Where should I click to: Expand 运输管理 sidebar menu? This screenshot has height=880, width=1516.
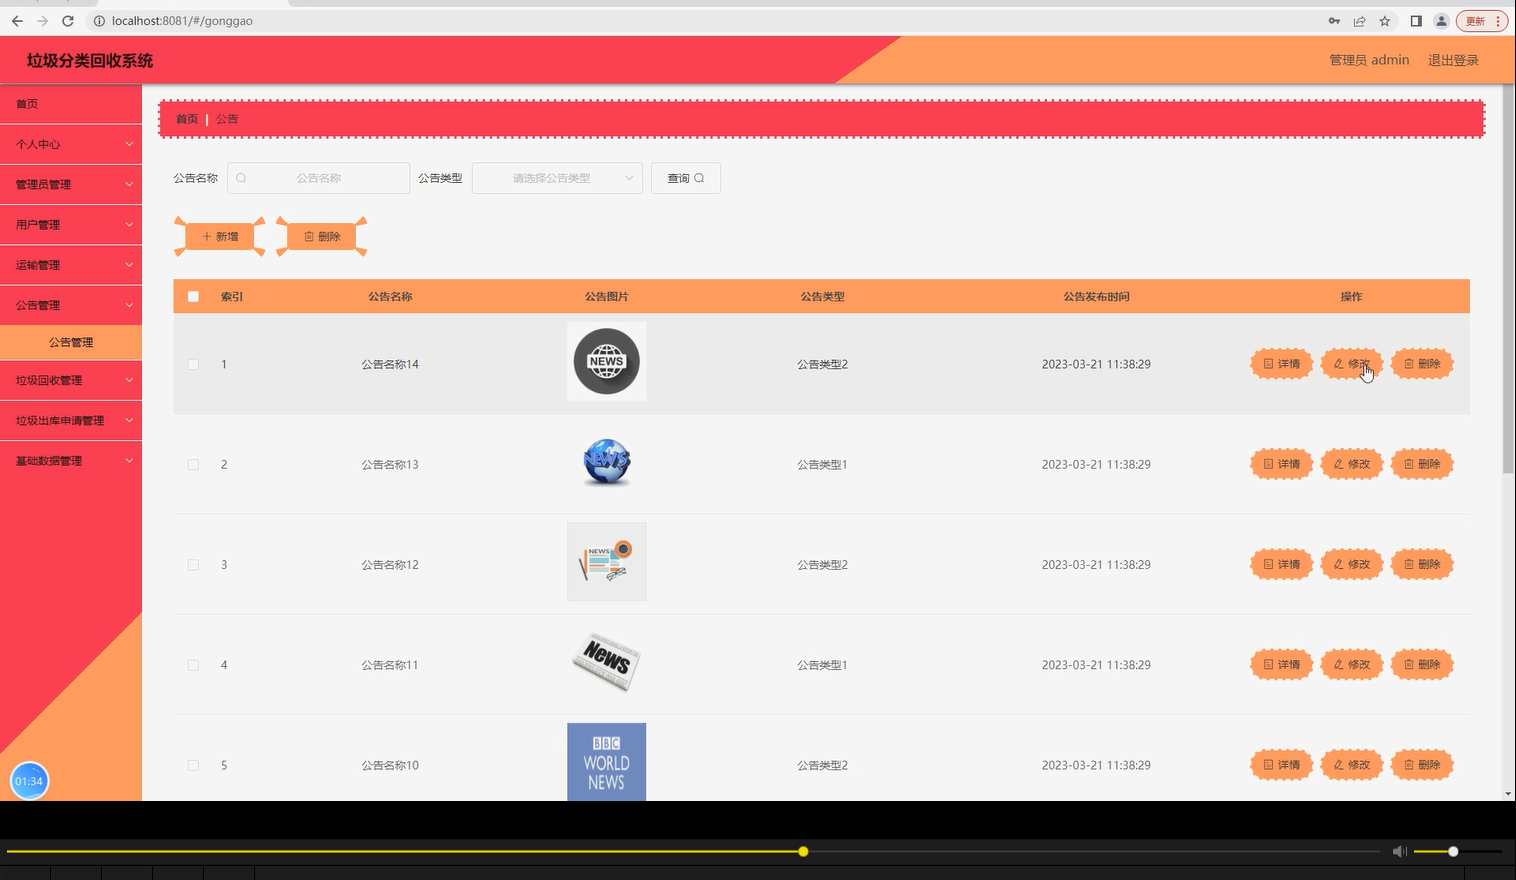(x=71, y=265)
